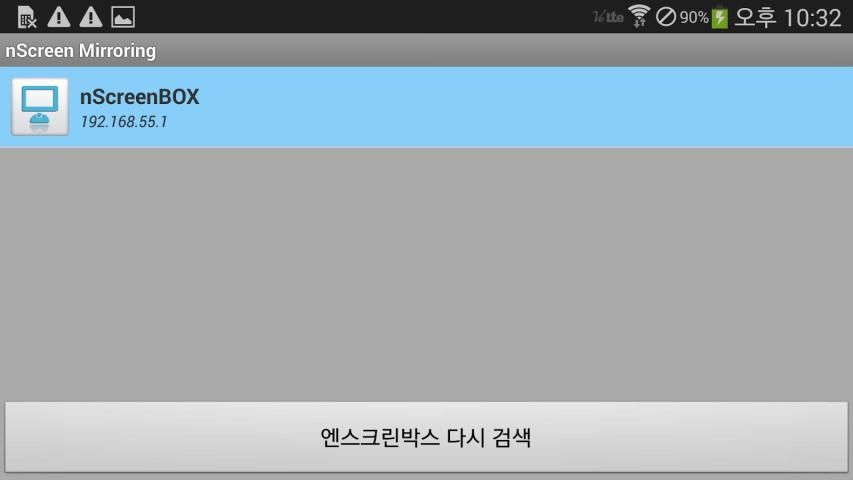Select the nScreenBOX device entry
Screen dimensions: 853x480
click(x=426, y=107)
